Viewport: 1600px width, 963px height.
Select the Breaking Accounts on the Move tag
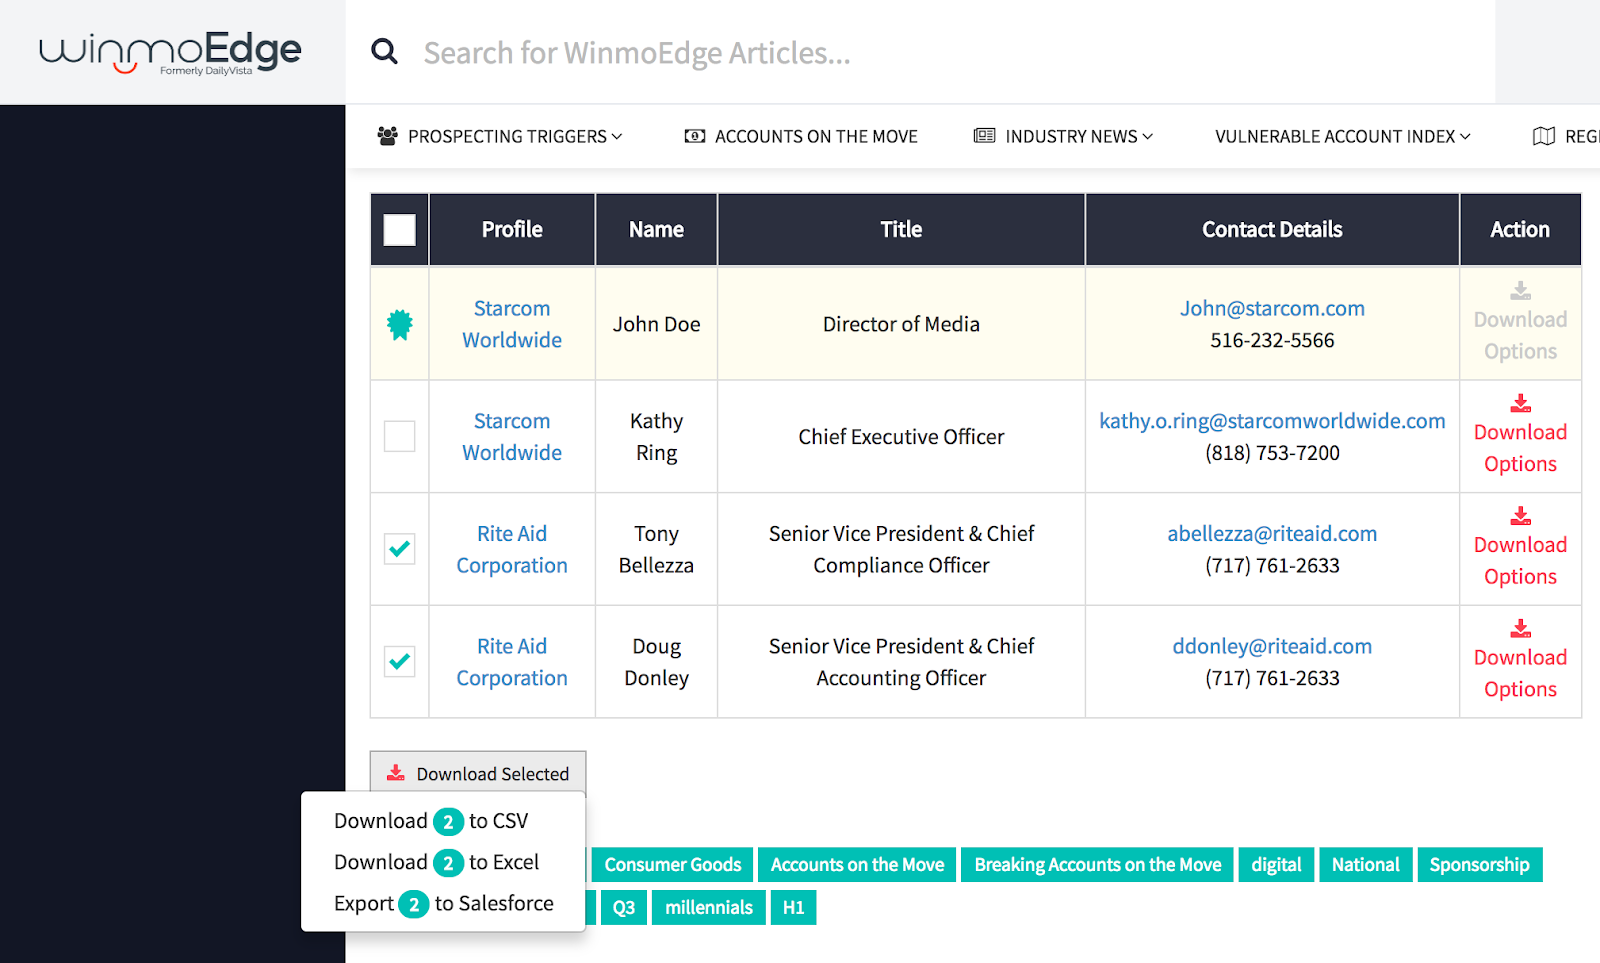pos(1098,865)
